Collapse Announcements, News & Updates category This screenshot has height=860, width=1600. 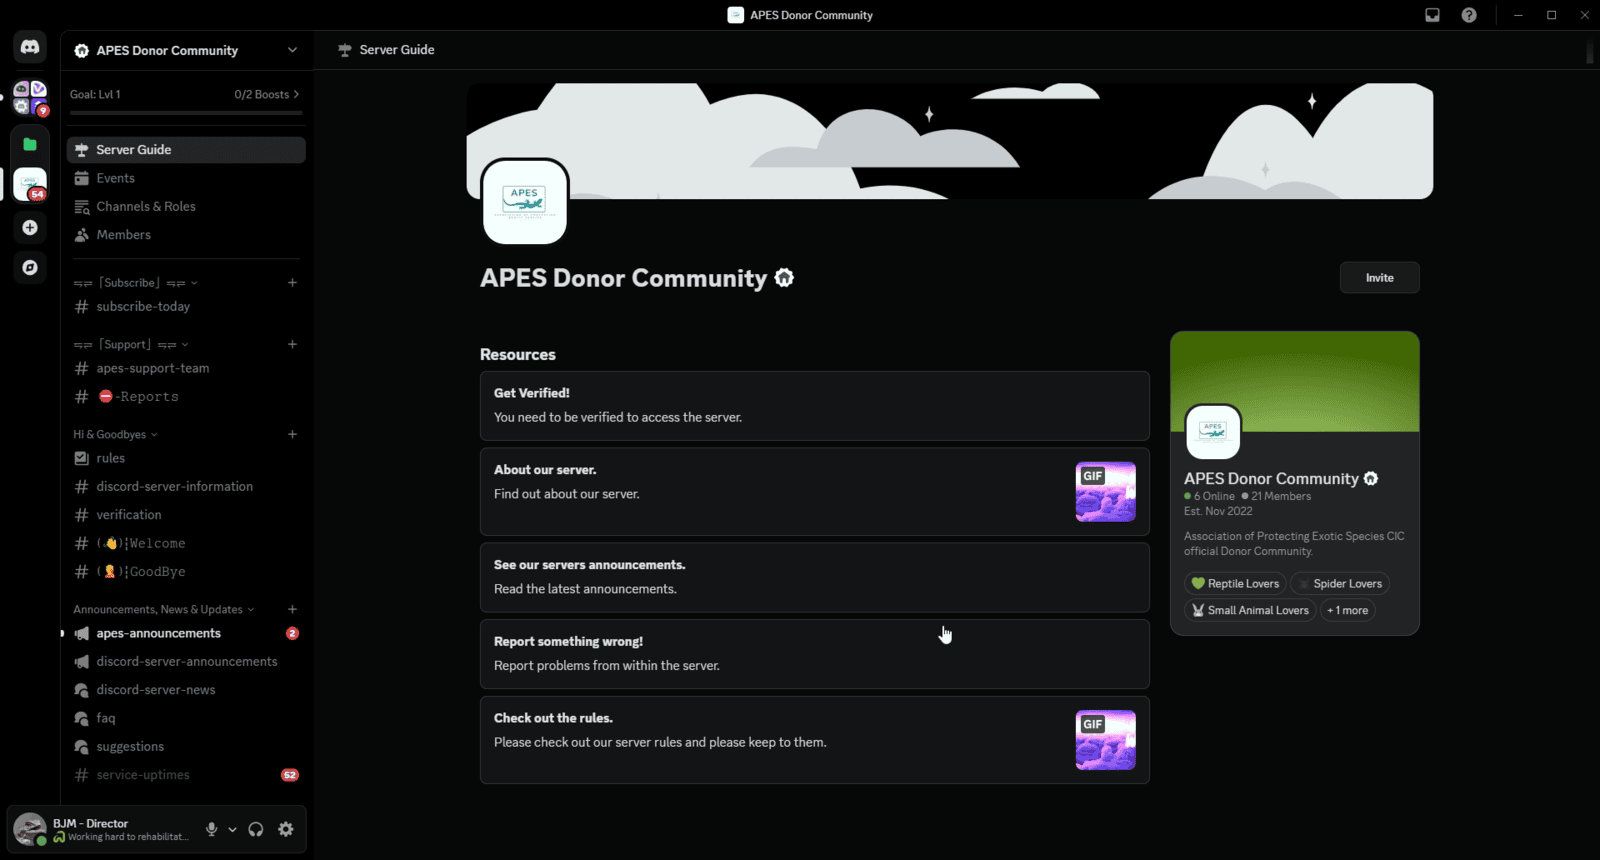coord(163,609)
